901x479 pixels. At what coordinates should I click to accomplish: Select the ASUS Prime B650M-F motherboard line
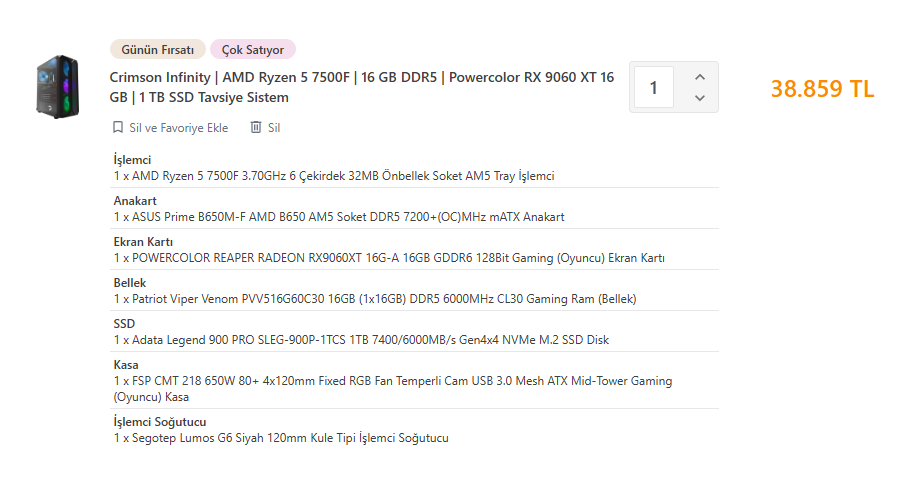click(x=338, y=217)
